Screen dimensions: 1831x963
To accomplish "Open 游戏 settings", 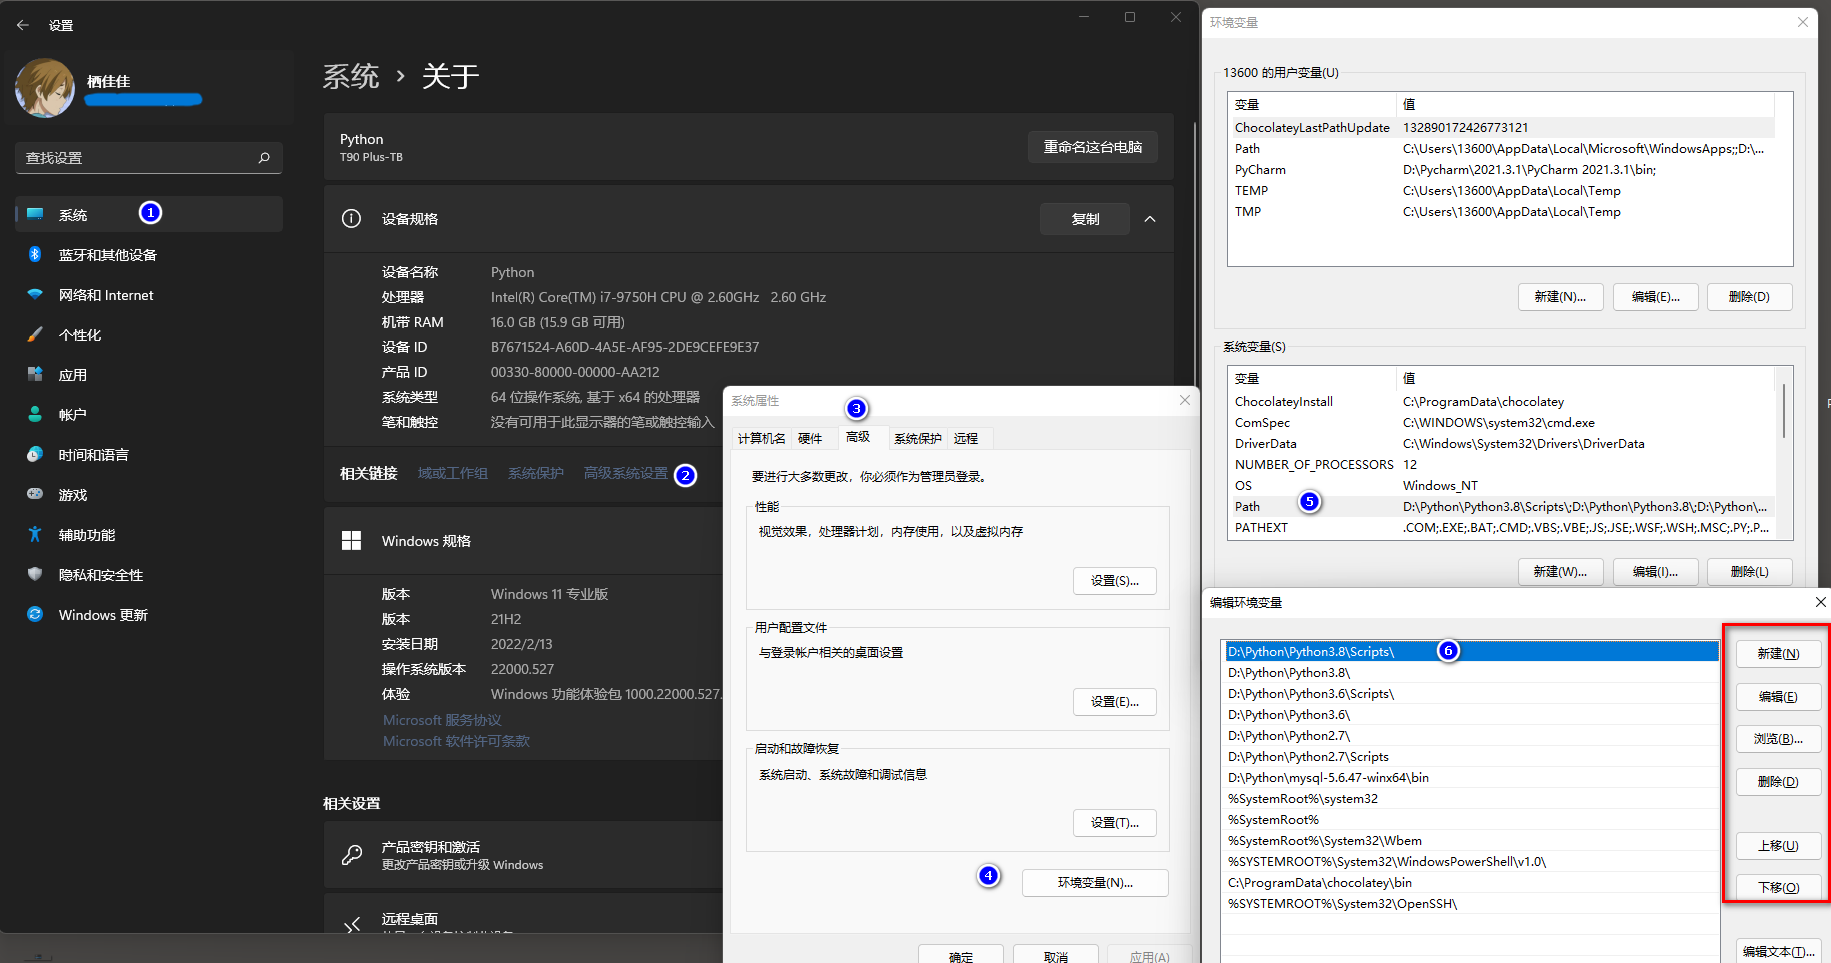I will point(149,495).
